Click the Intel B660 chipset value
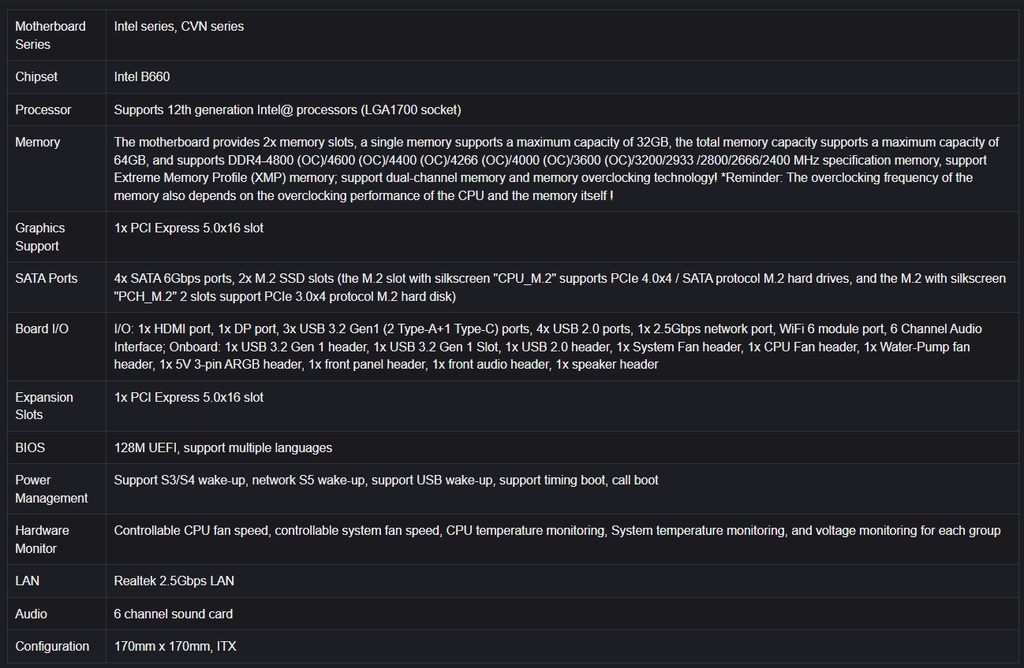This screenshot has height=668, width=1024. (149, 77)
